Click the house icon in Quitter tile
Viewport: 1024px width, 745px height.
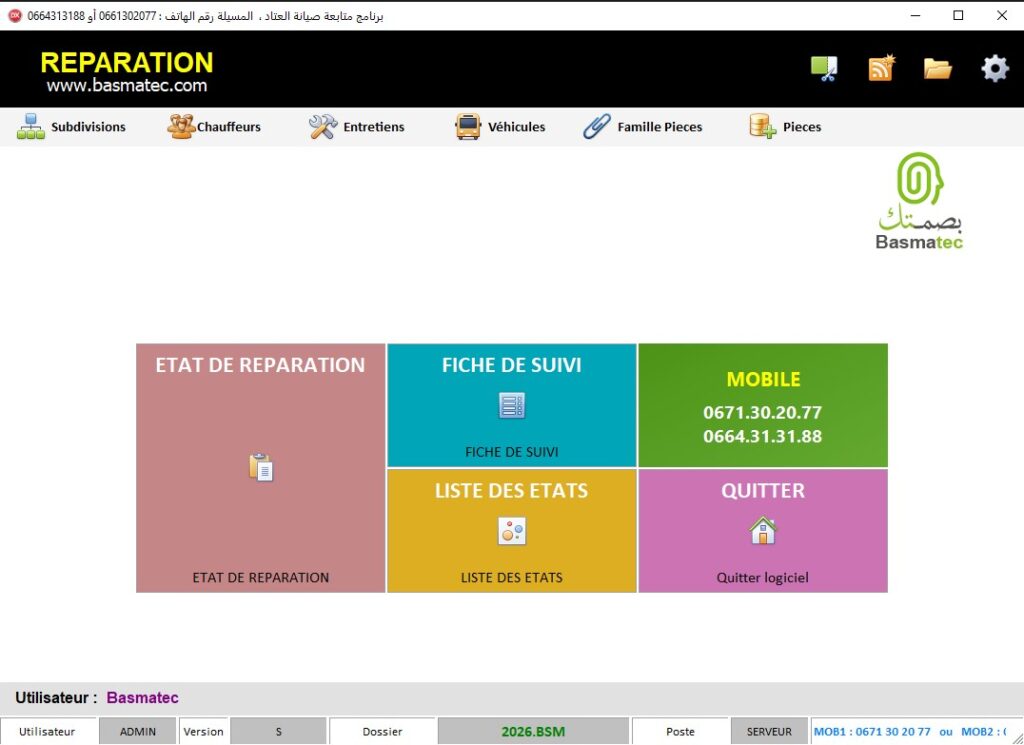point(762,530)
